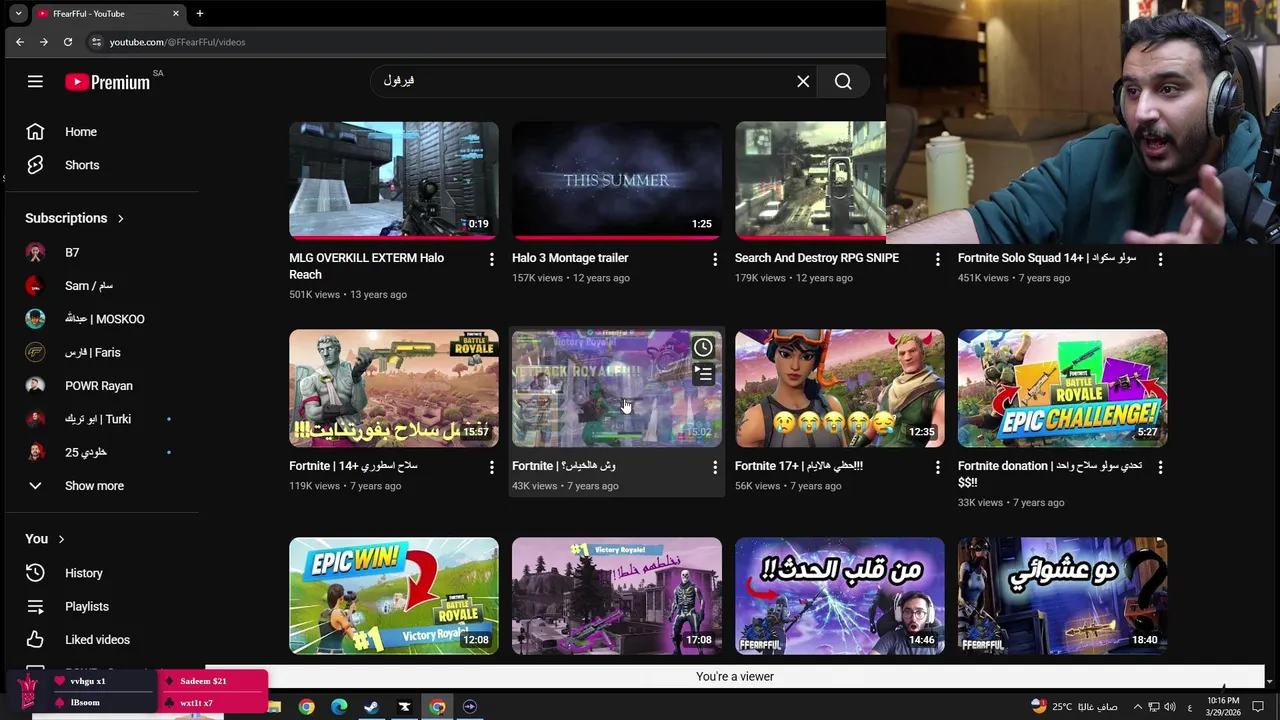The height and width of the screenshot is (720, 1280).
Task: Open the POWR Rayan subscription channel
Action: (x=101, y=386)
